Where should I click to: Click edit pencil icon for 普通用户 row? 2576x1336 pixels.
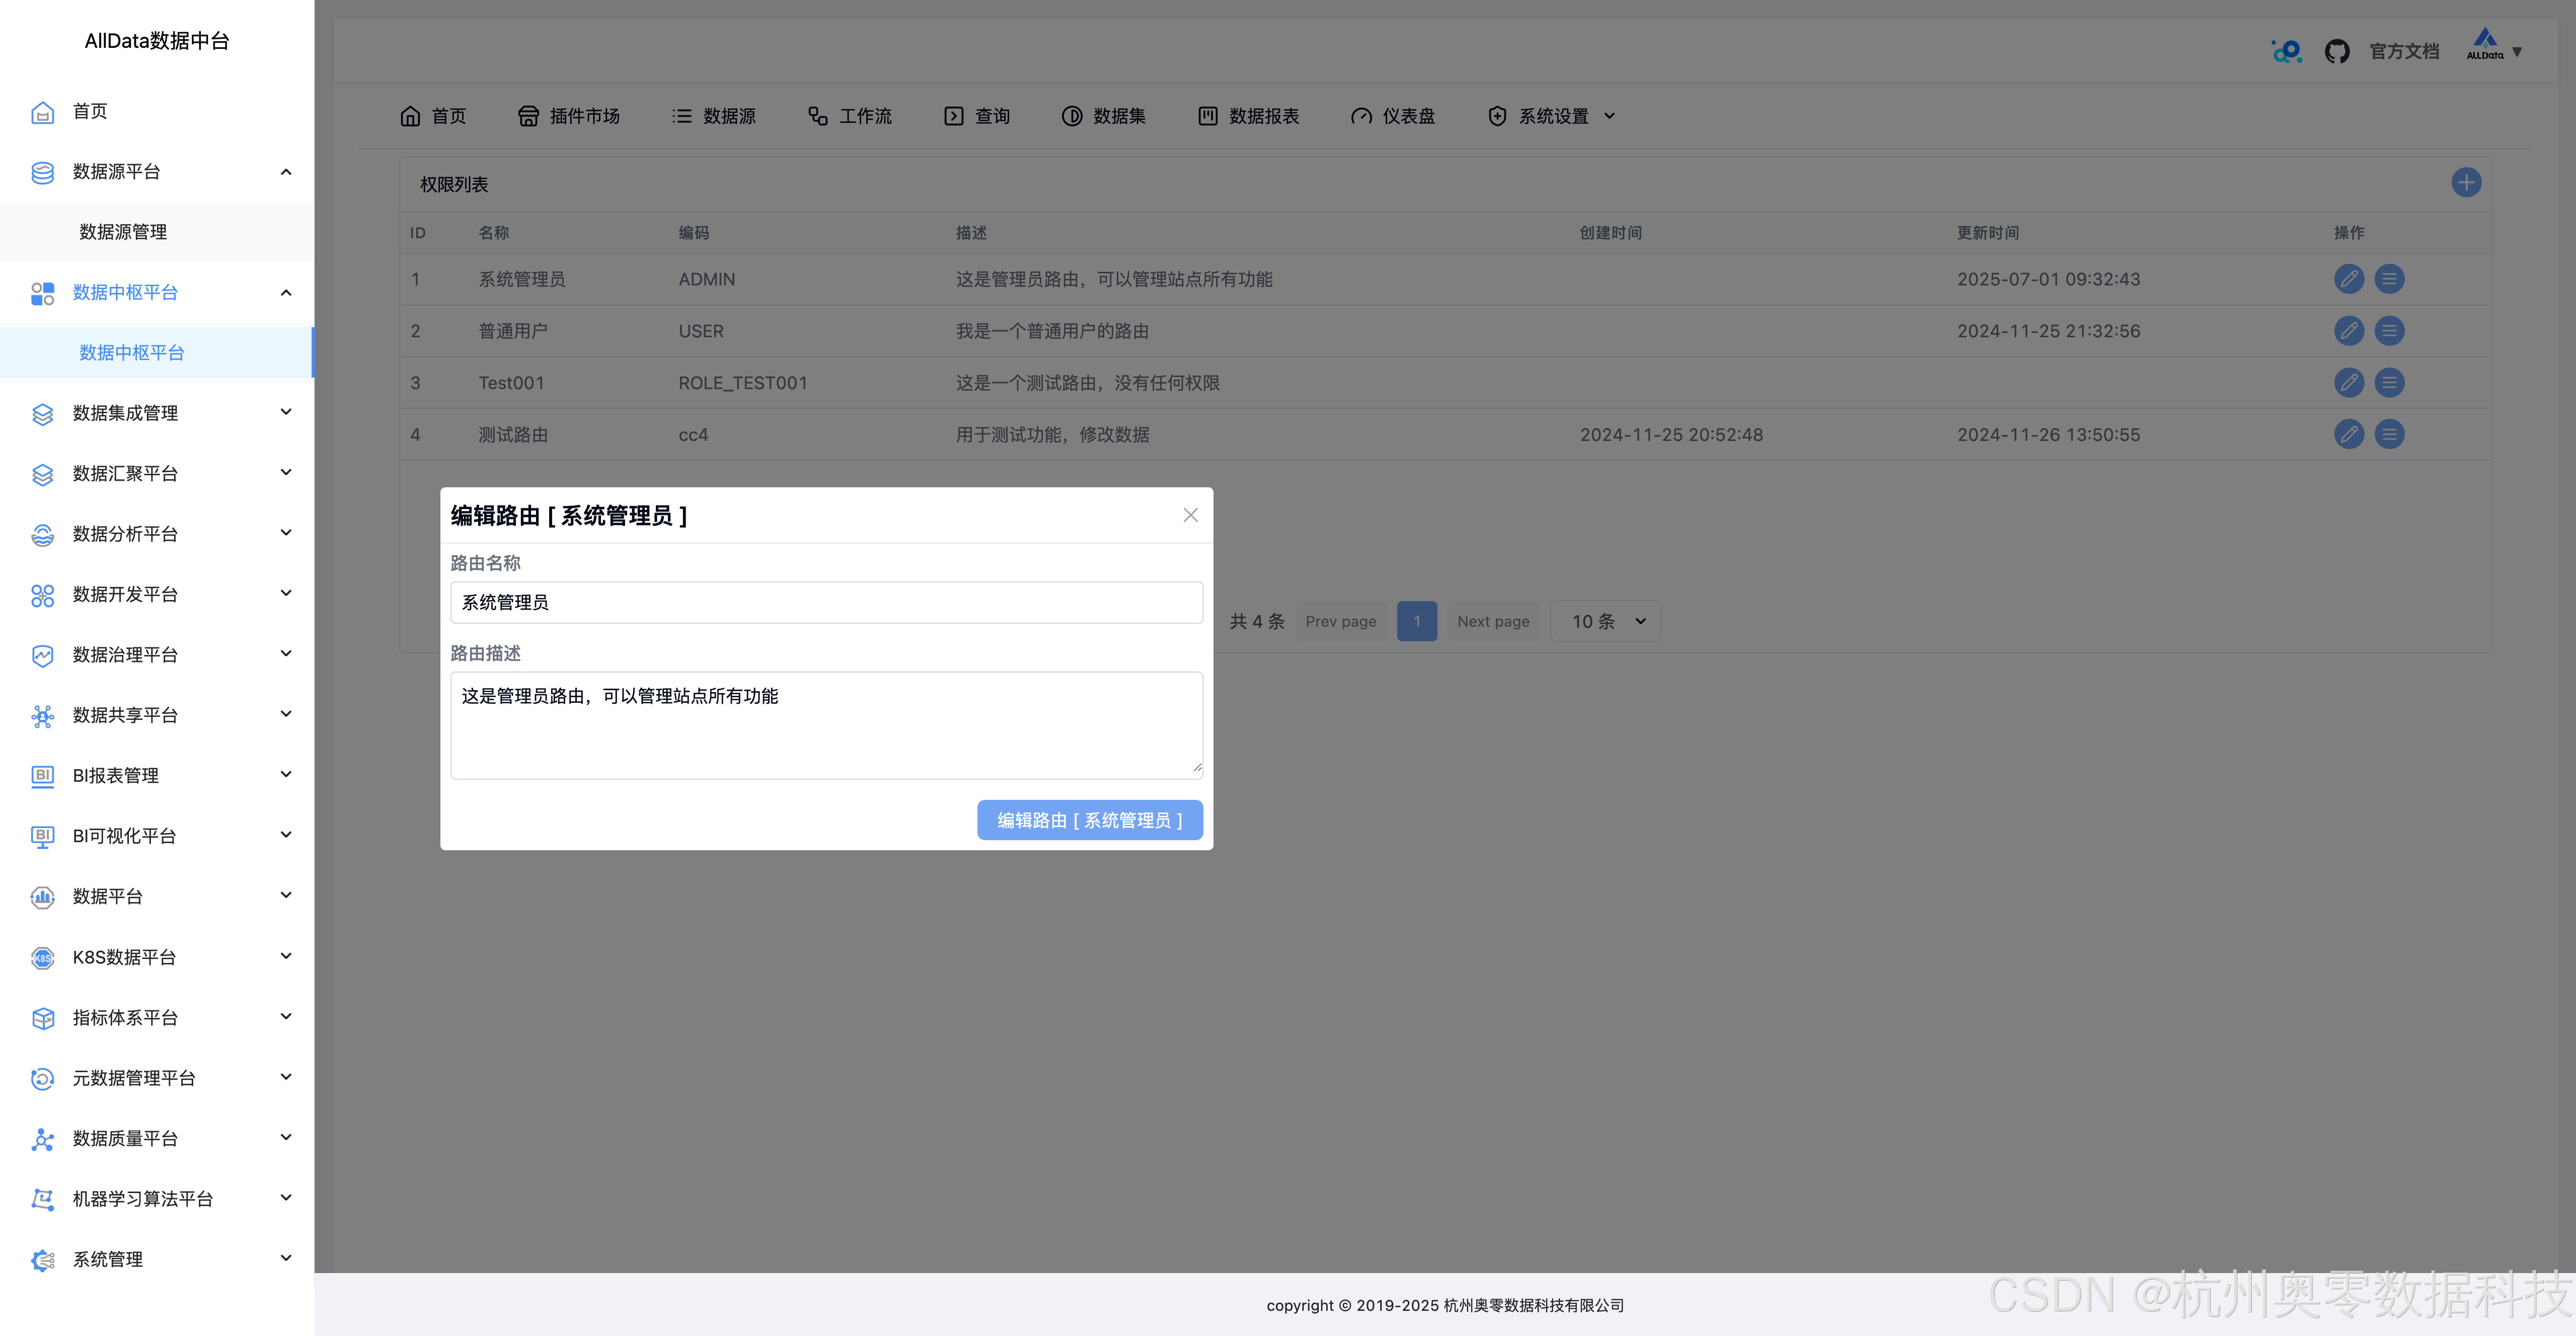tap(2349, 331)
